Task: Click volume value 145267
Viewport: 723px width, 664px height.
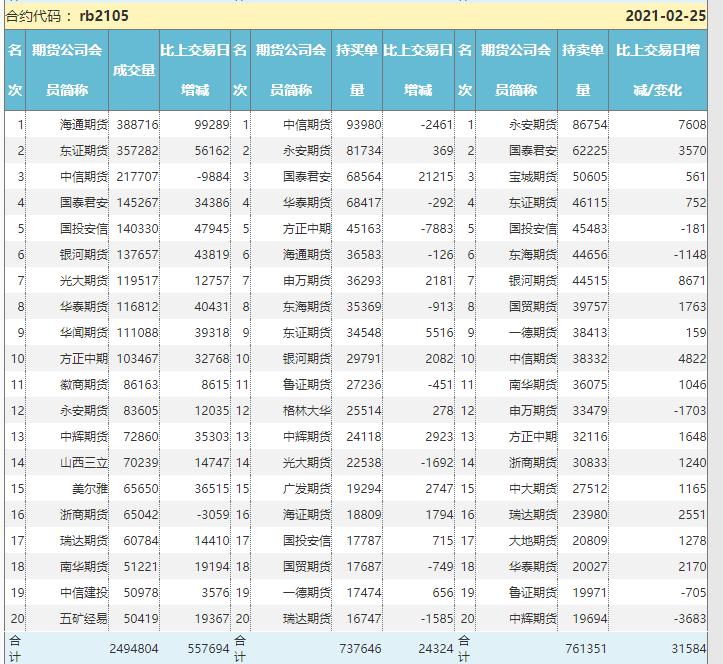Action: point(137,202)
